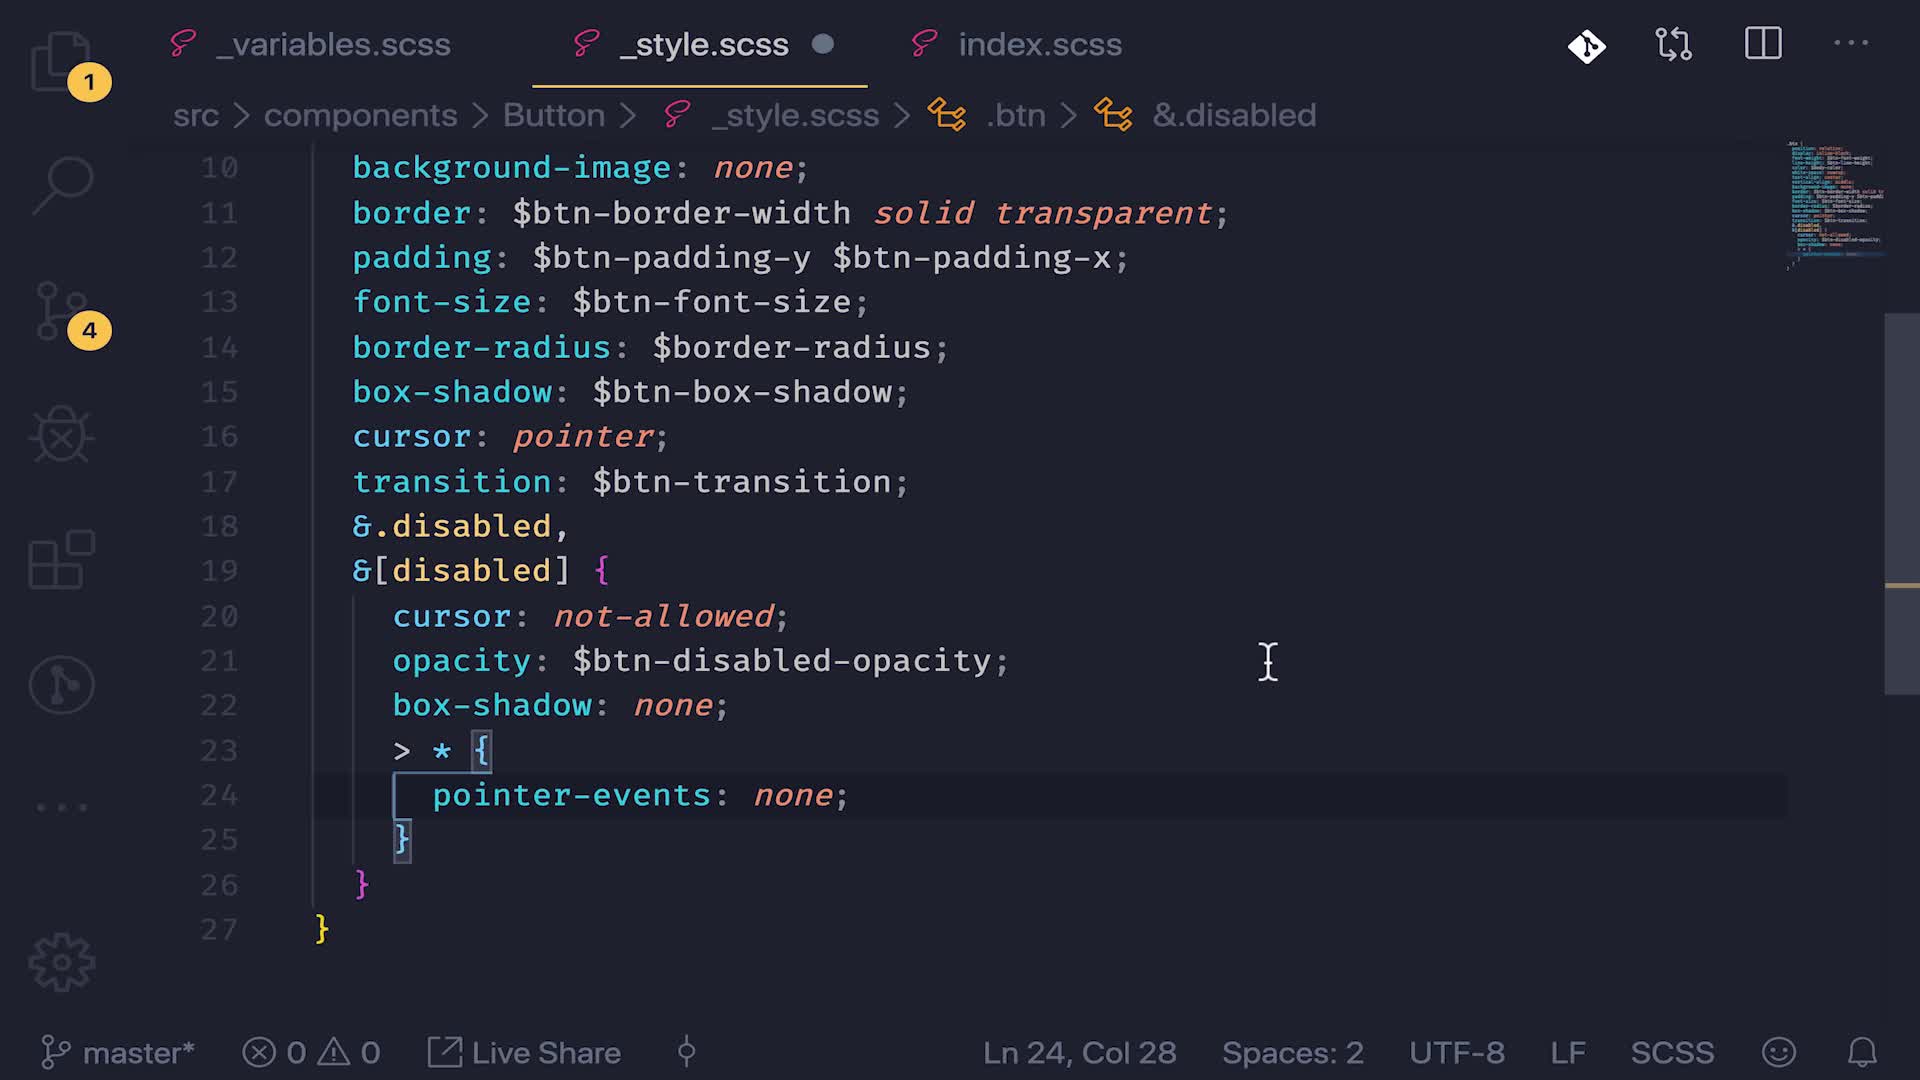Click the Open Changes compare icon
The width and height of the screenshot is (1920, 1080).
click(1673, 45)
